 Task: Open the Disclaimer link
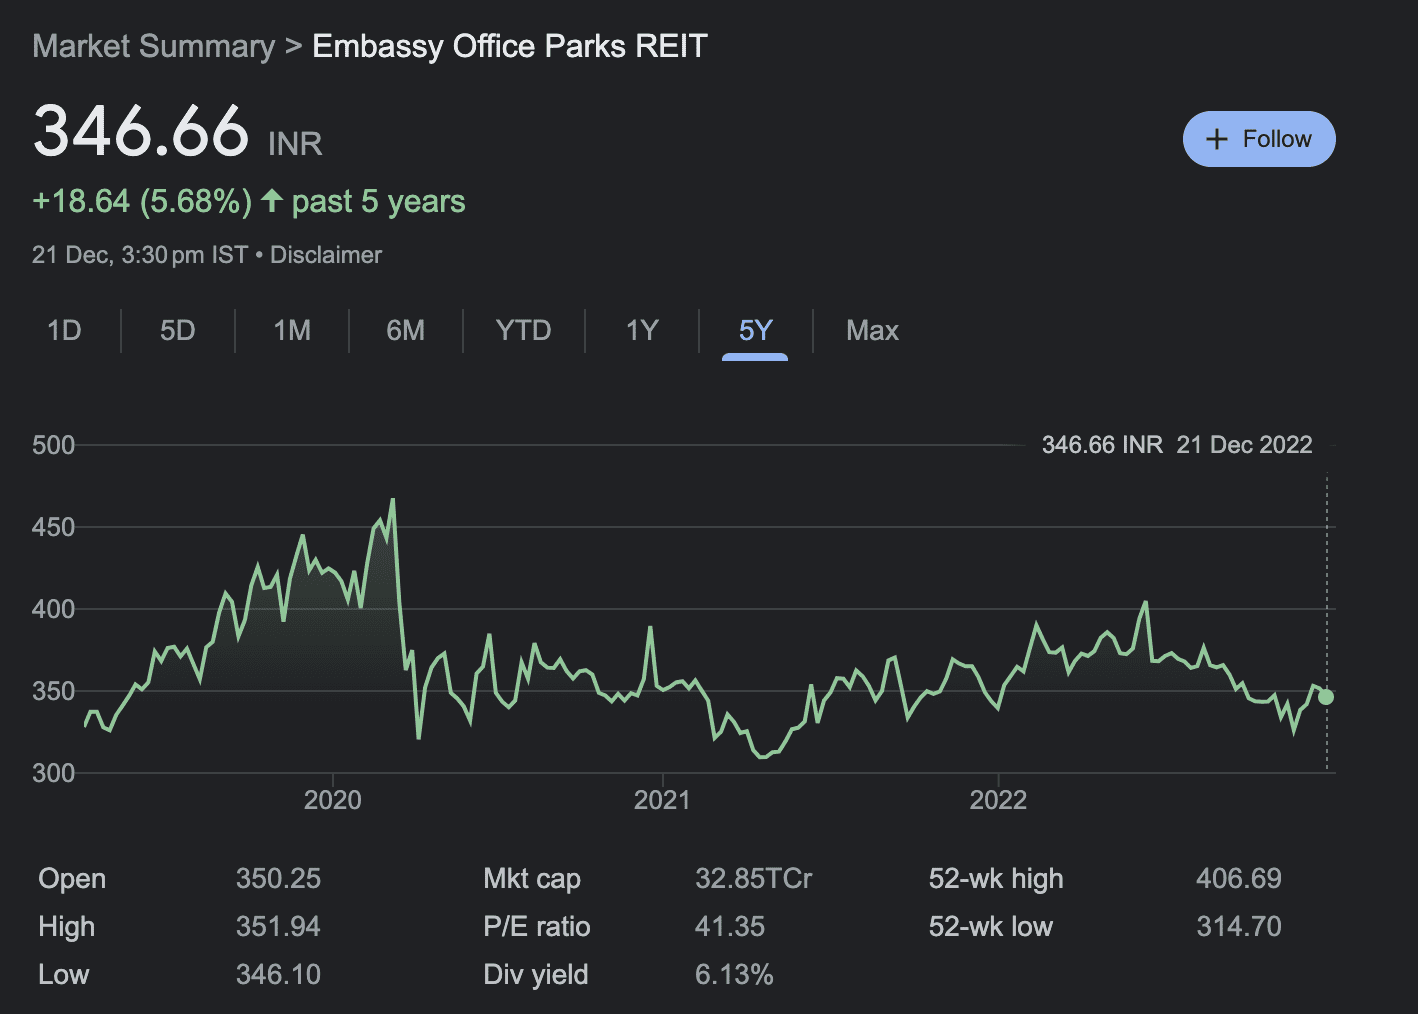326,255
